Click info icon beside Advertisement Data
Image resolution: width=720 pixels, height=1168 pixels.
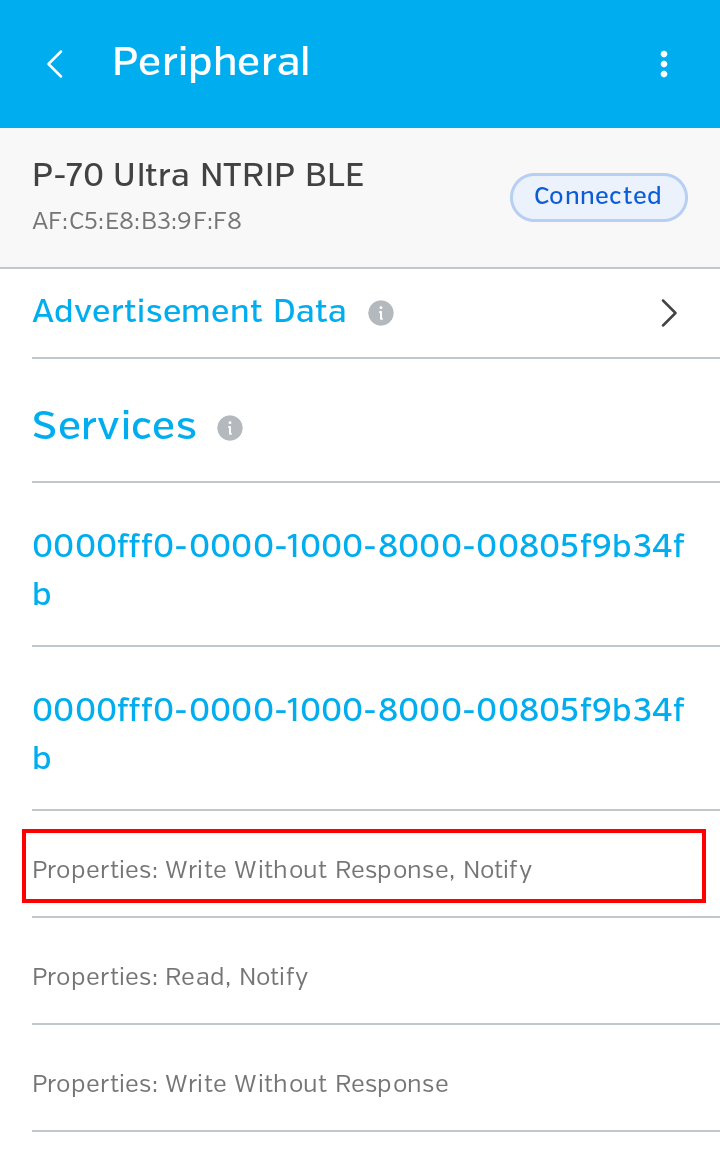click(x=381, y=313)
